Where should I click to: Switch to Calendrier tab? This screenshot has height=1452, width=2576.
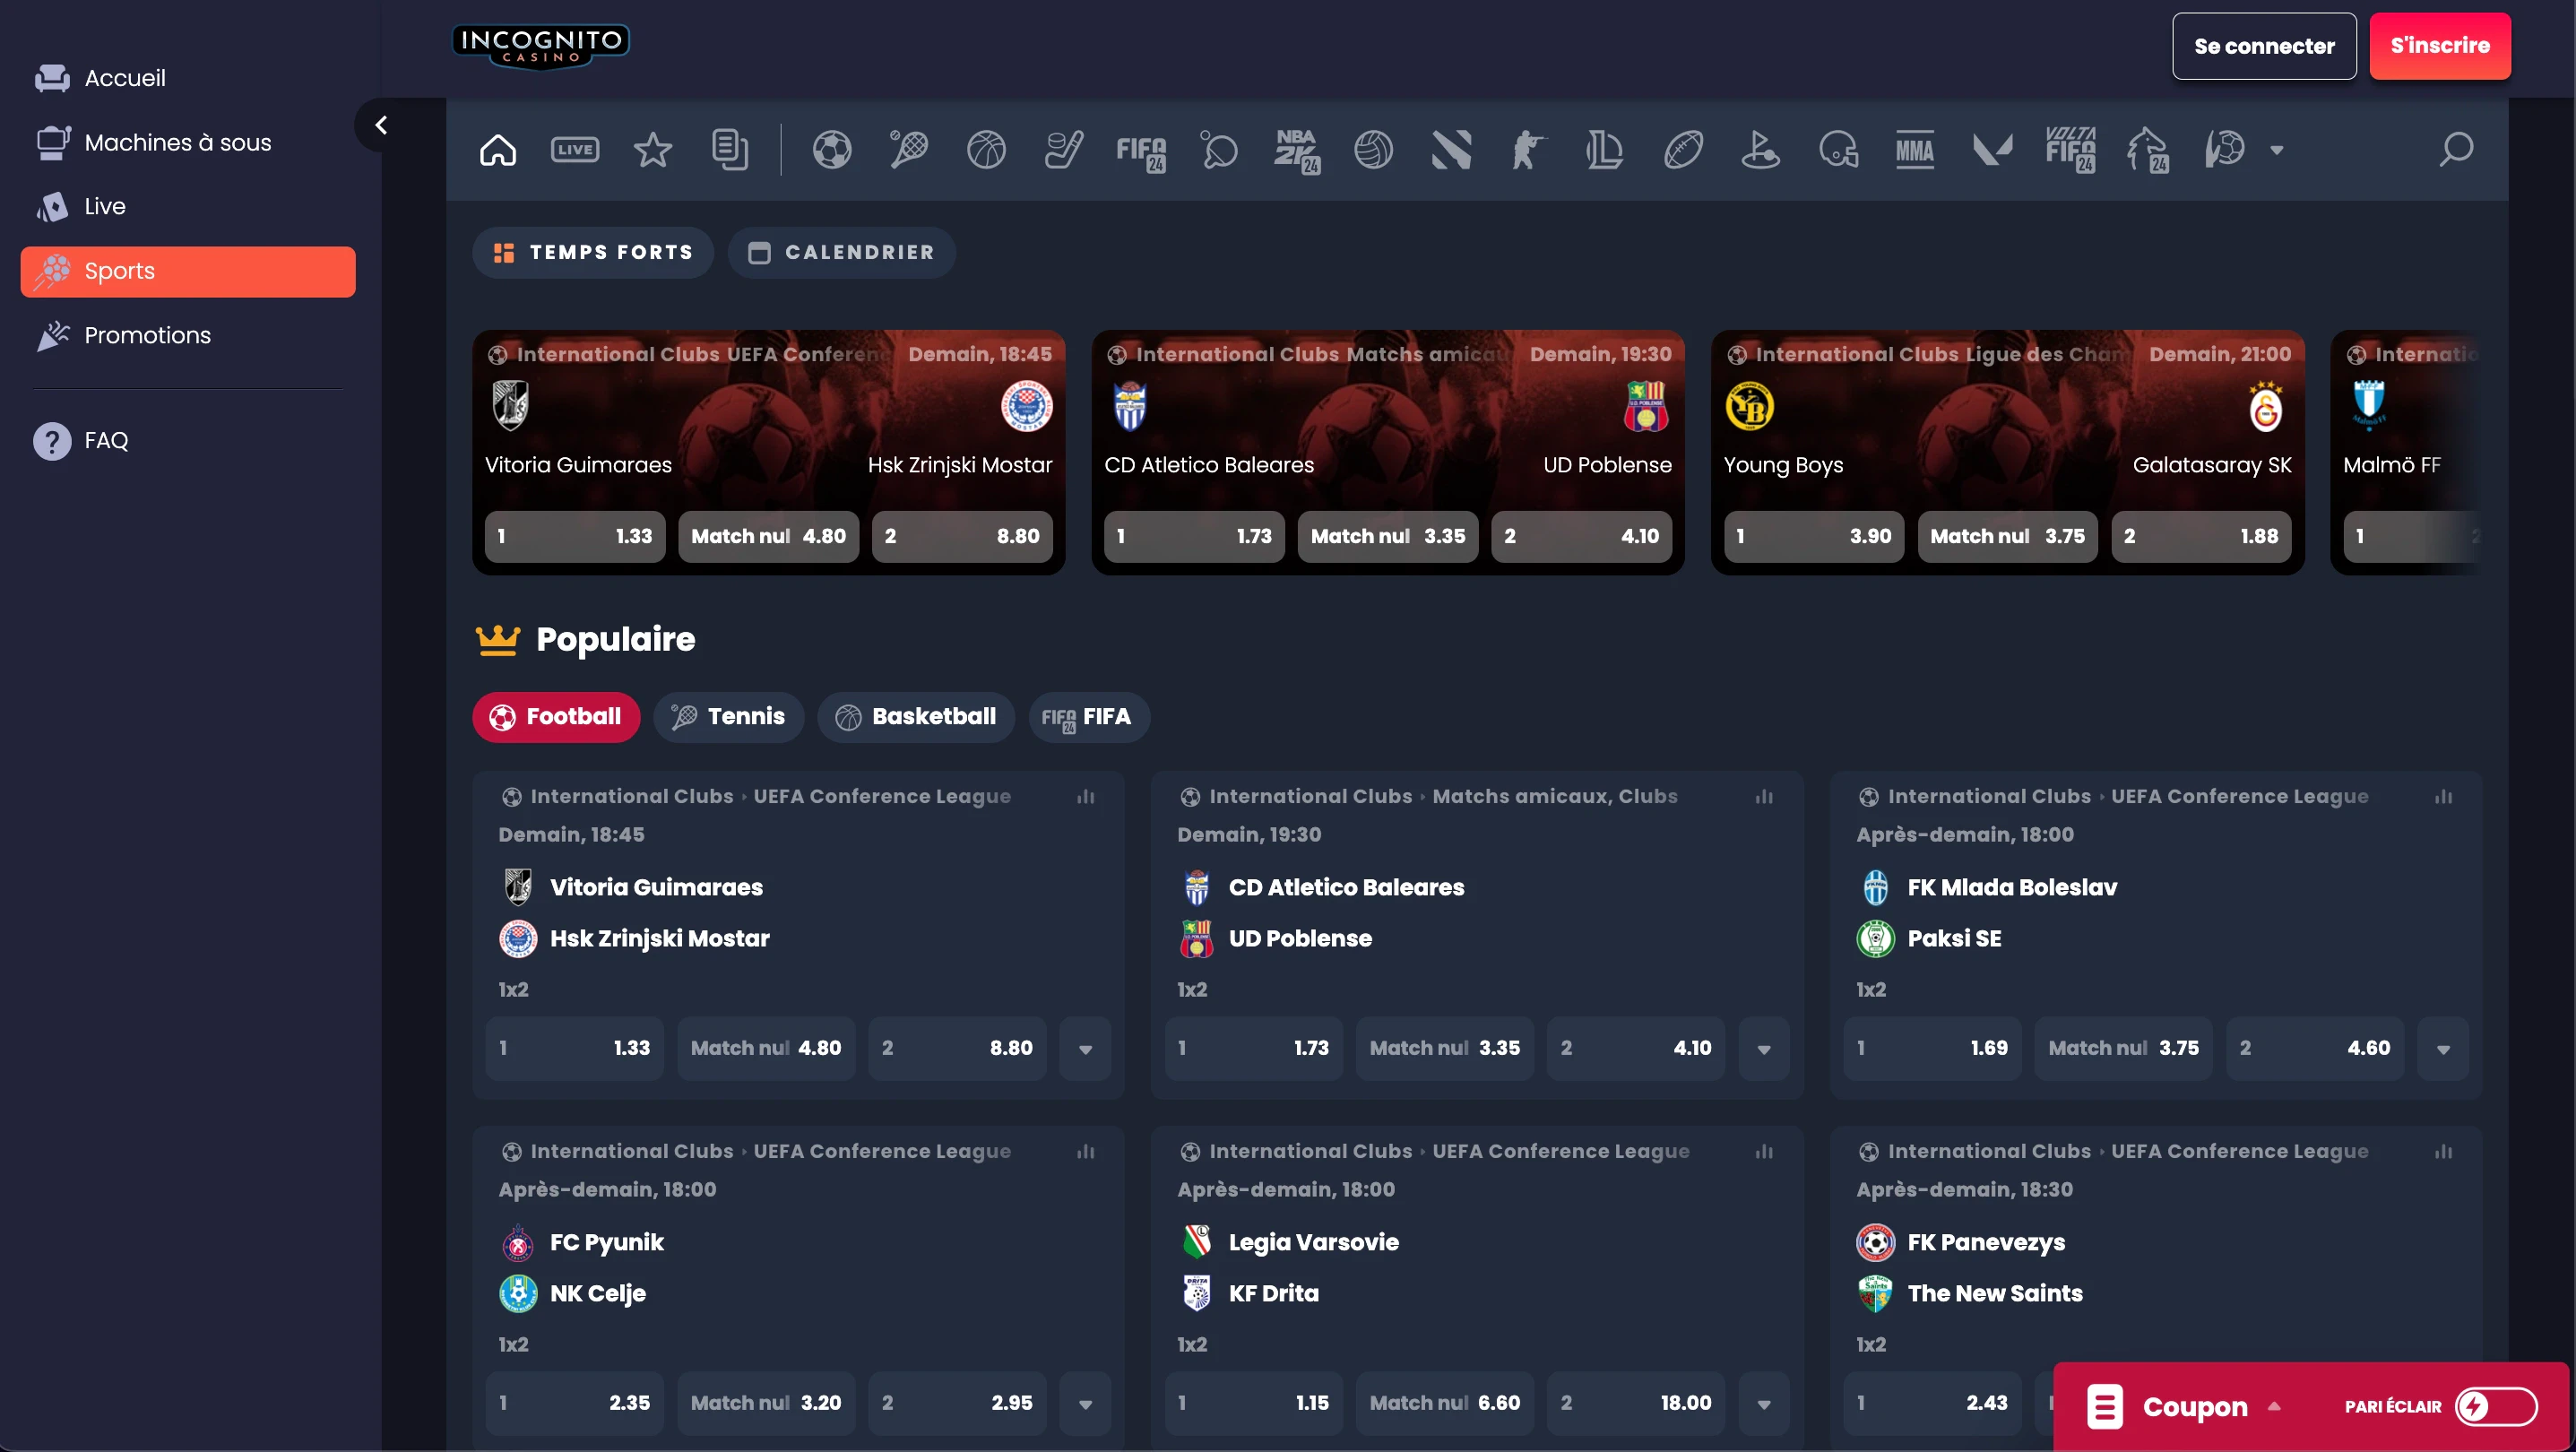[842, 253]
